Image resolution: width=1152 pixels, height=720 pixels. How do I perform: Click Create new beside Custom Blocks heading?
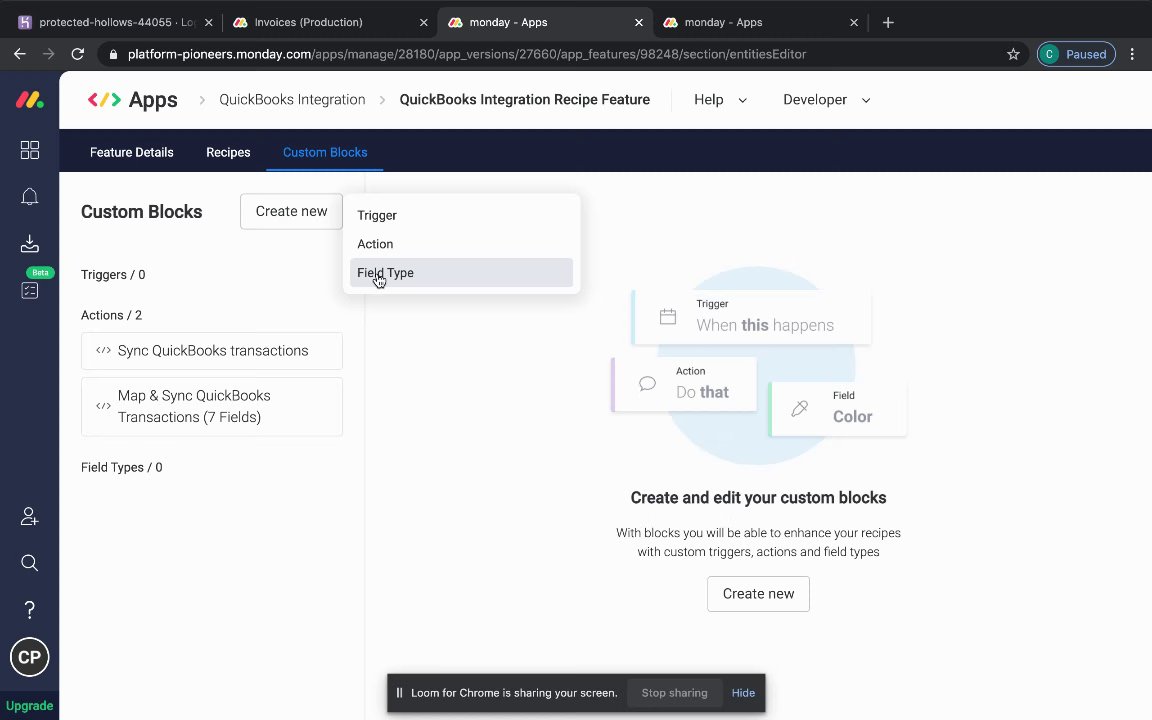pos(291,212)
